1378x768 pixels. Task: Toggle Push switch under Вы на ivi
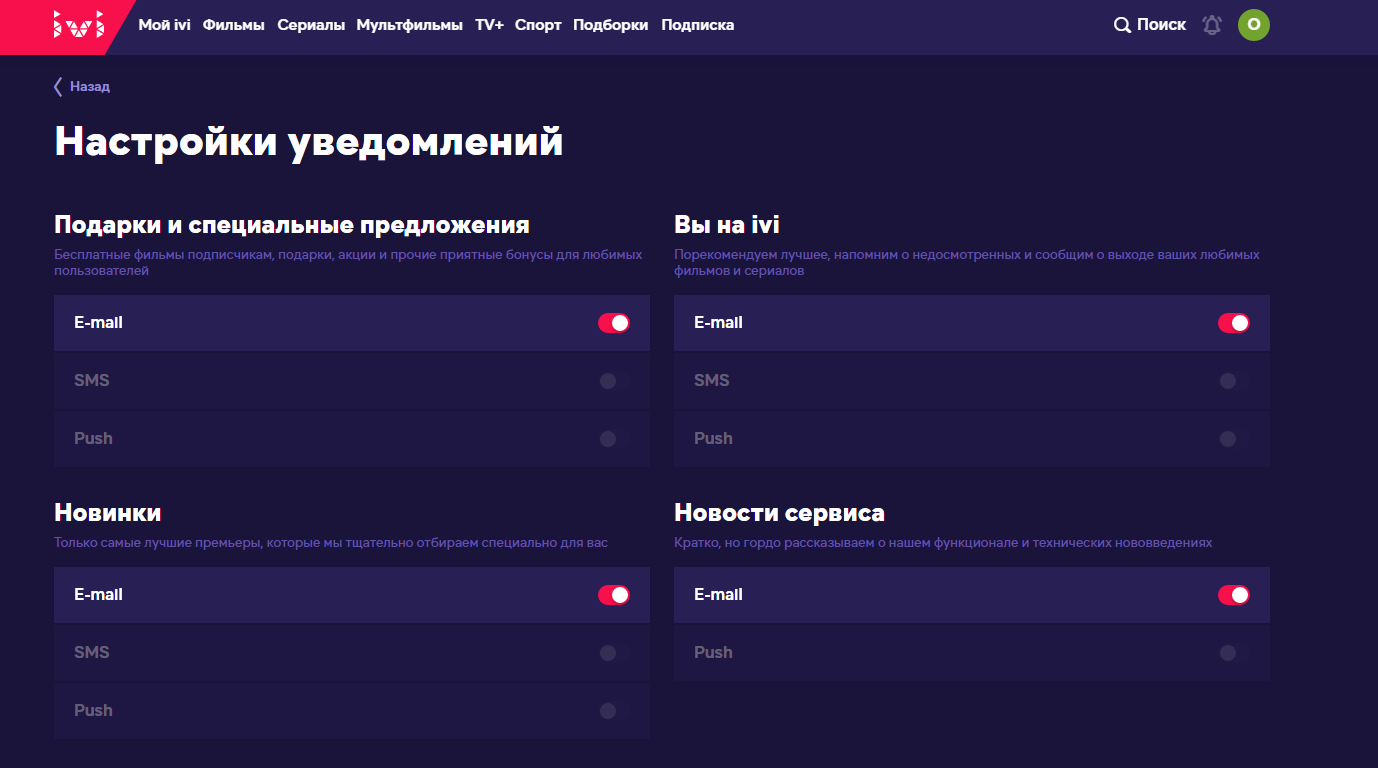[x=1234, y=439]
